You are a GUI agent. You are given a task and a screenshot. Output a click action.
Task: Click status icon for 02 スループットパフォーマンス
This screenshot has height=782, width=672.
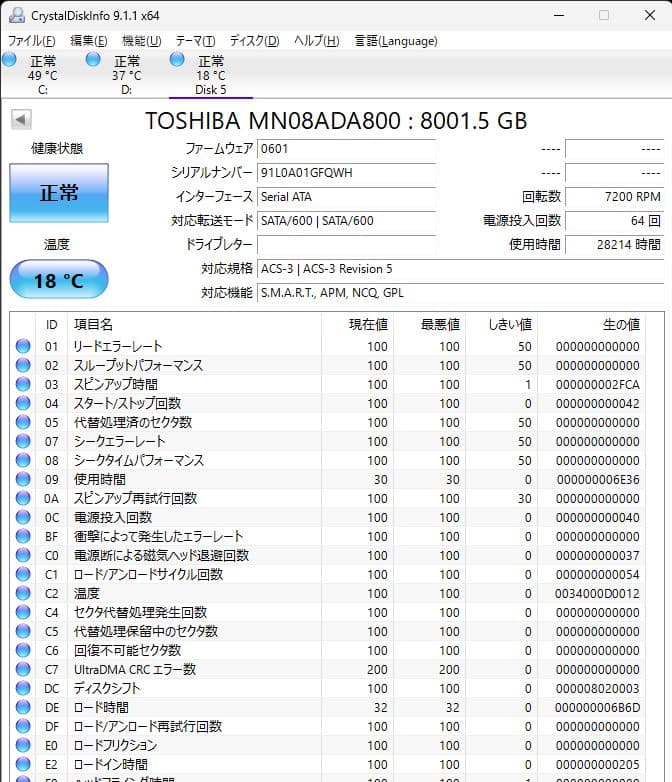coord(23,365)
